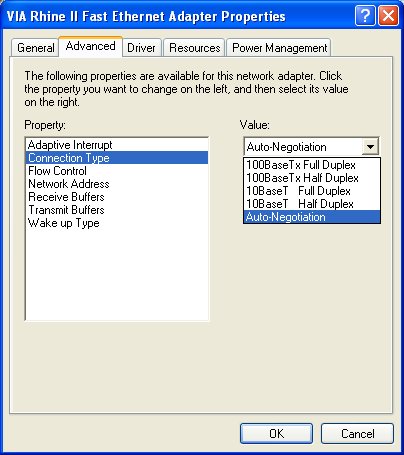Choose 100BaseTx Half Duplex option
Viewport: 404px width, 455px height.
[312, 178]
